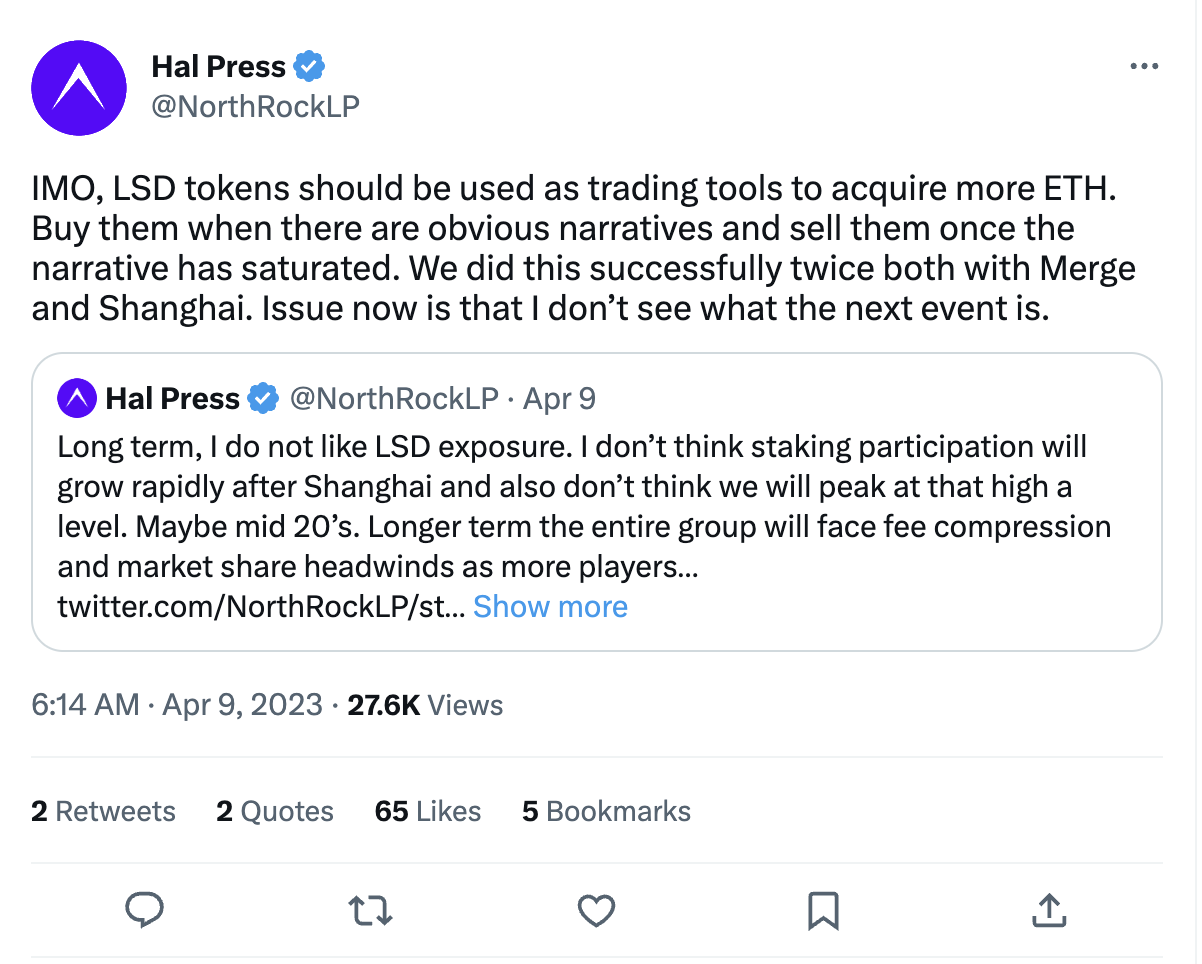The width and height of the screenshot is (1202, 964).
Task: Click Hal Press purple profile avatar
Action: coord(79,88)
